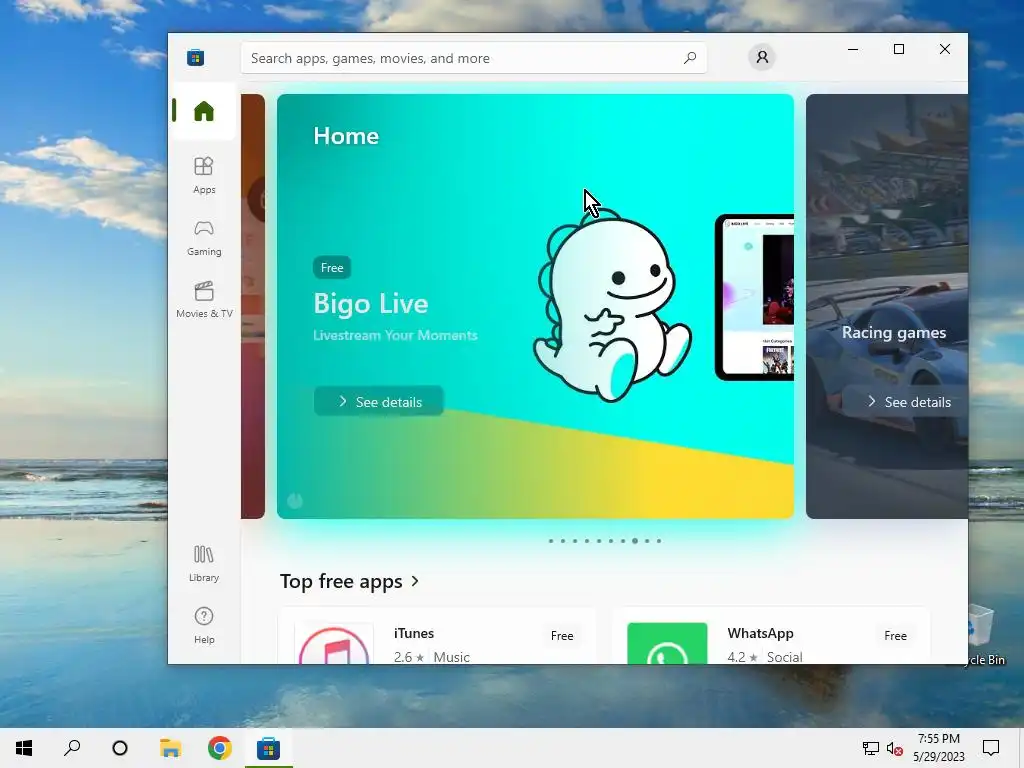Open the network status tray icon
The image size is (1024, 768).
tap(871, 748)
